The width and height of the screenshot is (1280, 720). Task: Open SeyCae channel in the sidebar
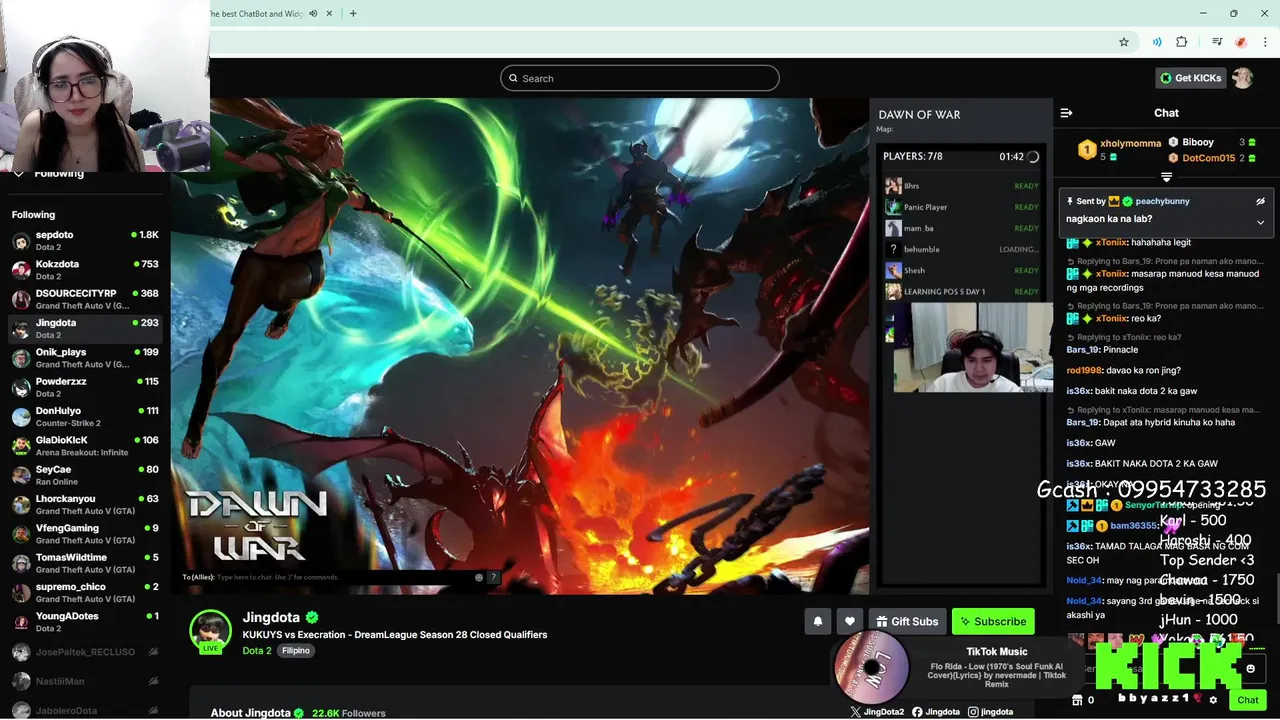pyautogui.click(x=86, y=475)
